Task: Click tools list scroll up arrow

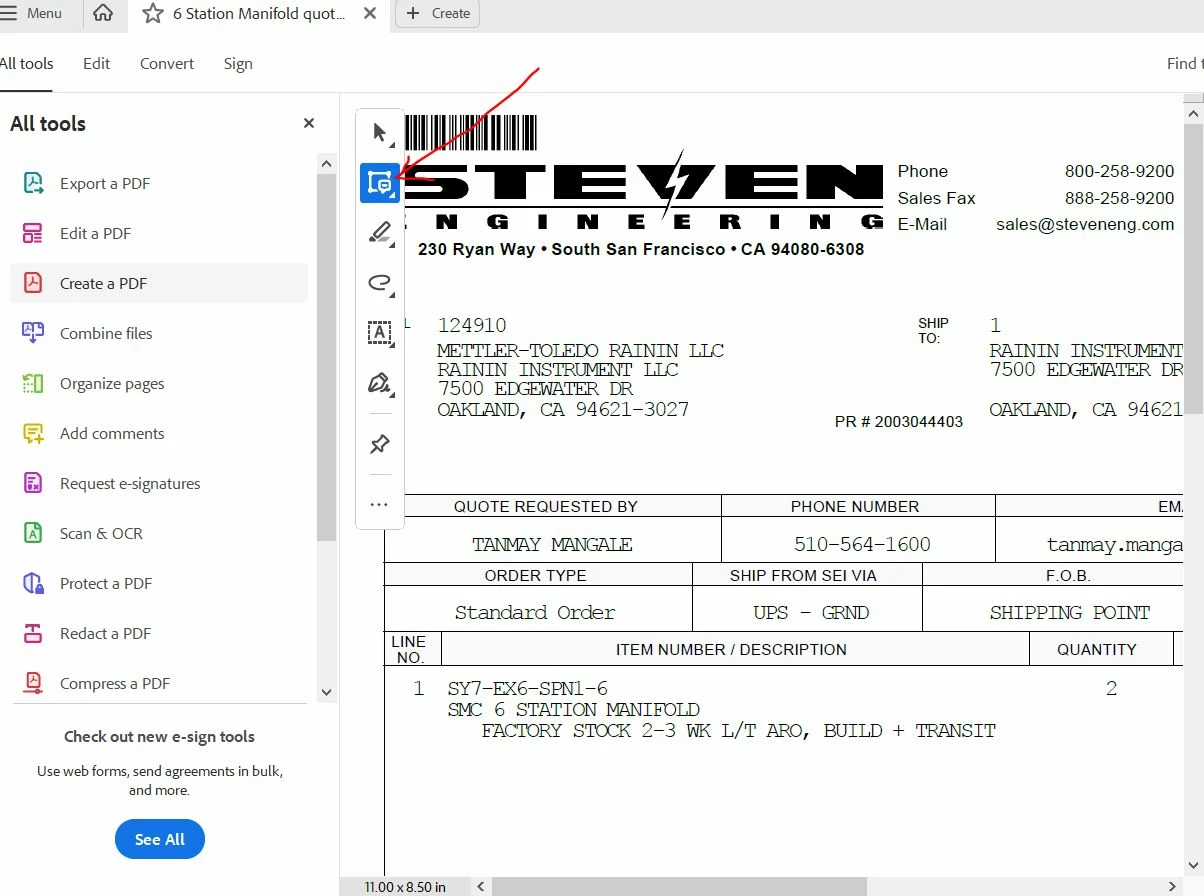Action: click(x=326, y=163)
